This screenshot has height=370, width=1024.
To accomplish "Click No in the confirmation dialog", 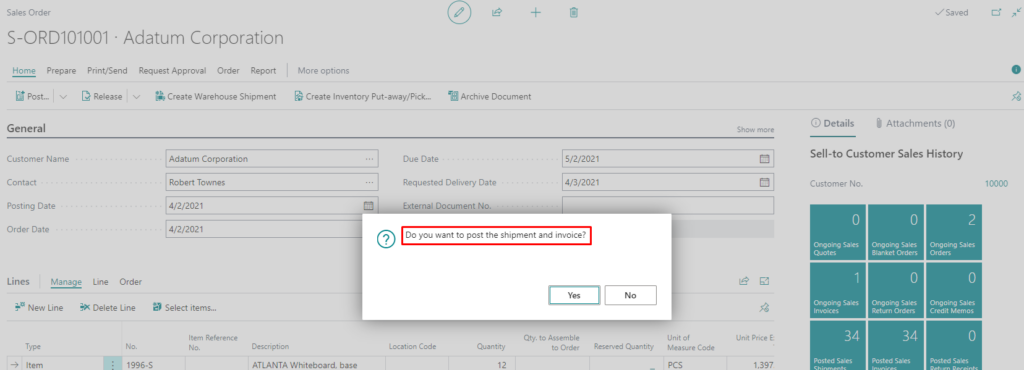I will pos(630,295).
